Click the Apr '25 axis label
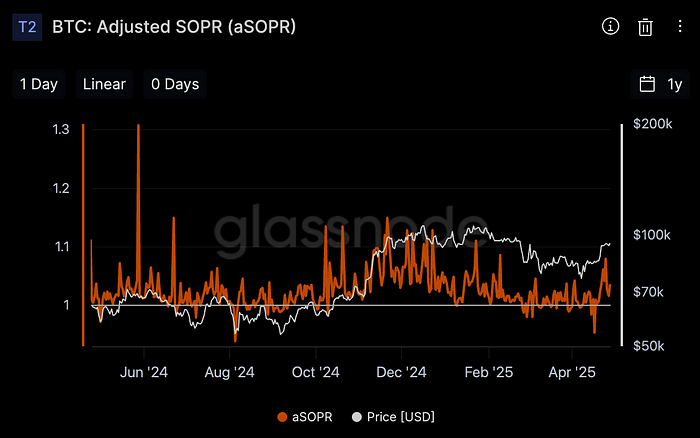 pyautogui.click(x=572, y=372)
